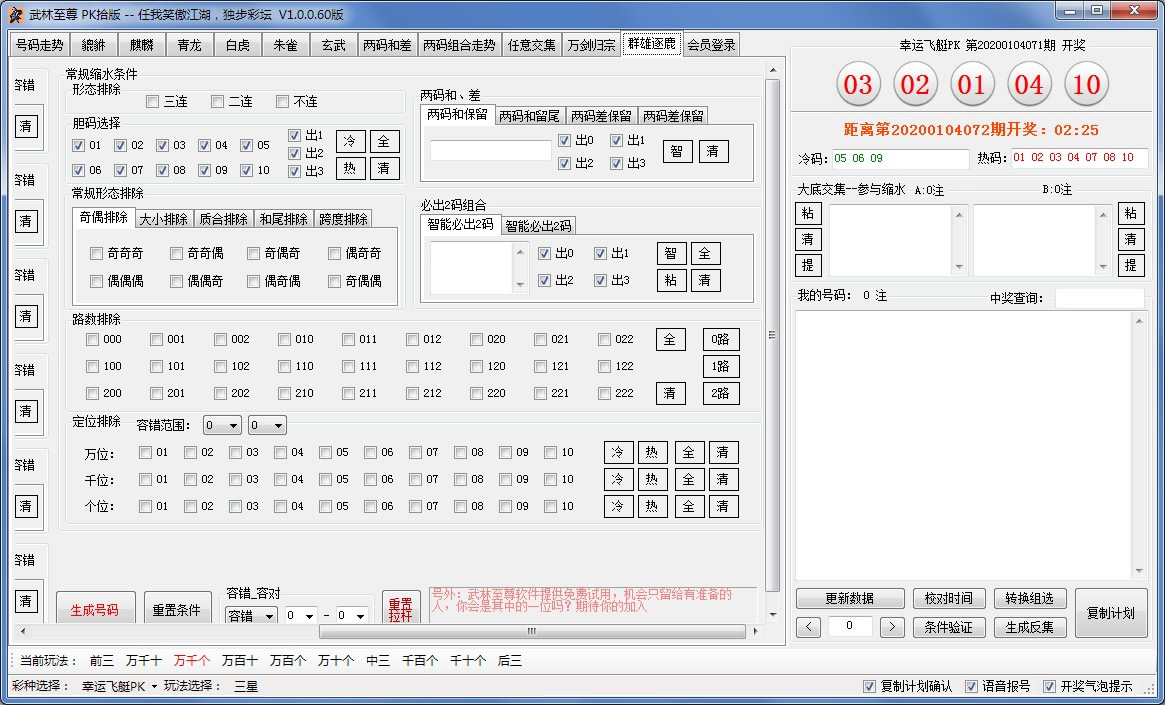Open the 容错范围 dropdown in 定位排除

pyautogui.click(x=221, y=424)
